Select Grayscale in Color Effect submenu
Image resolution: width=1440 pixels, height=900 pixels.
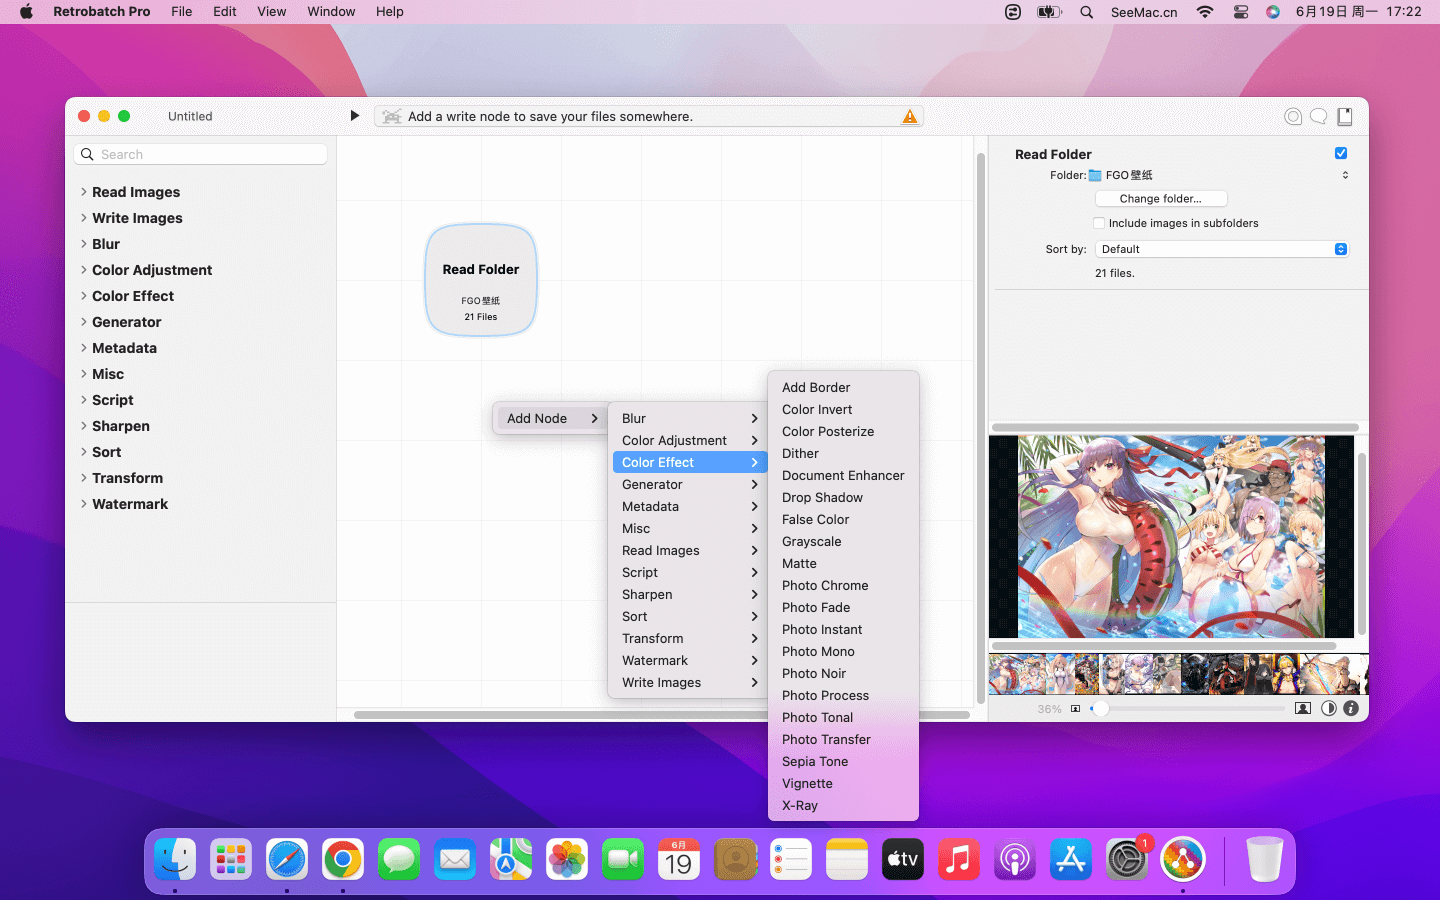[x=811, y=541]
